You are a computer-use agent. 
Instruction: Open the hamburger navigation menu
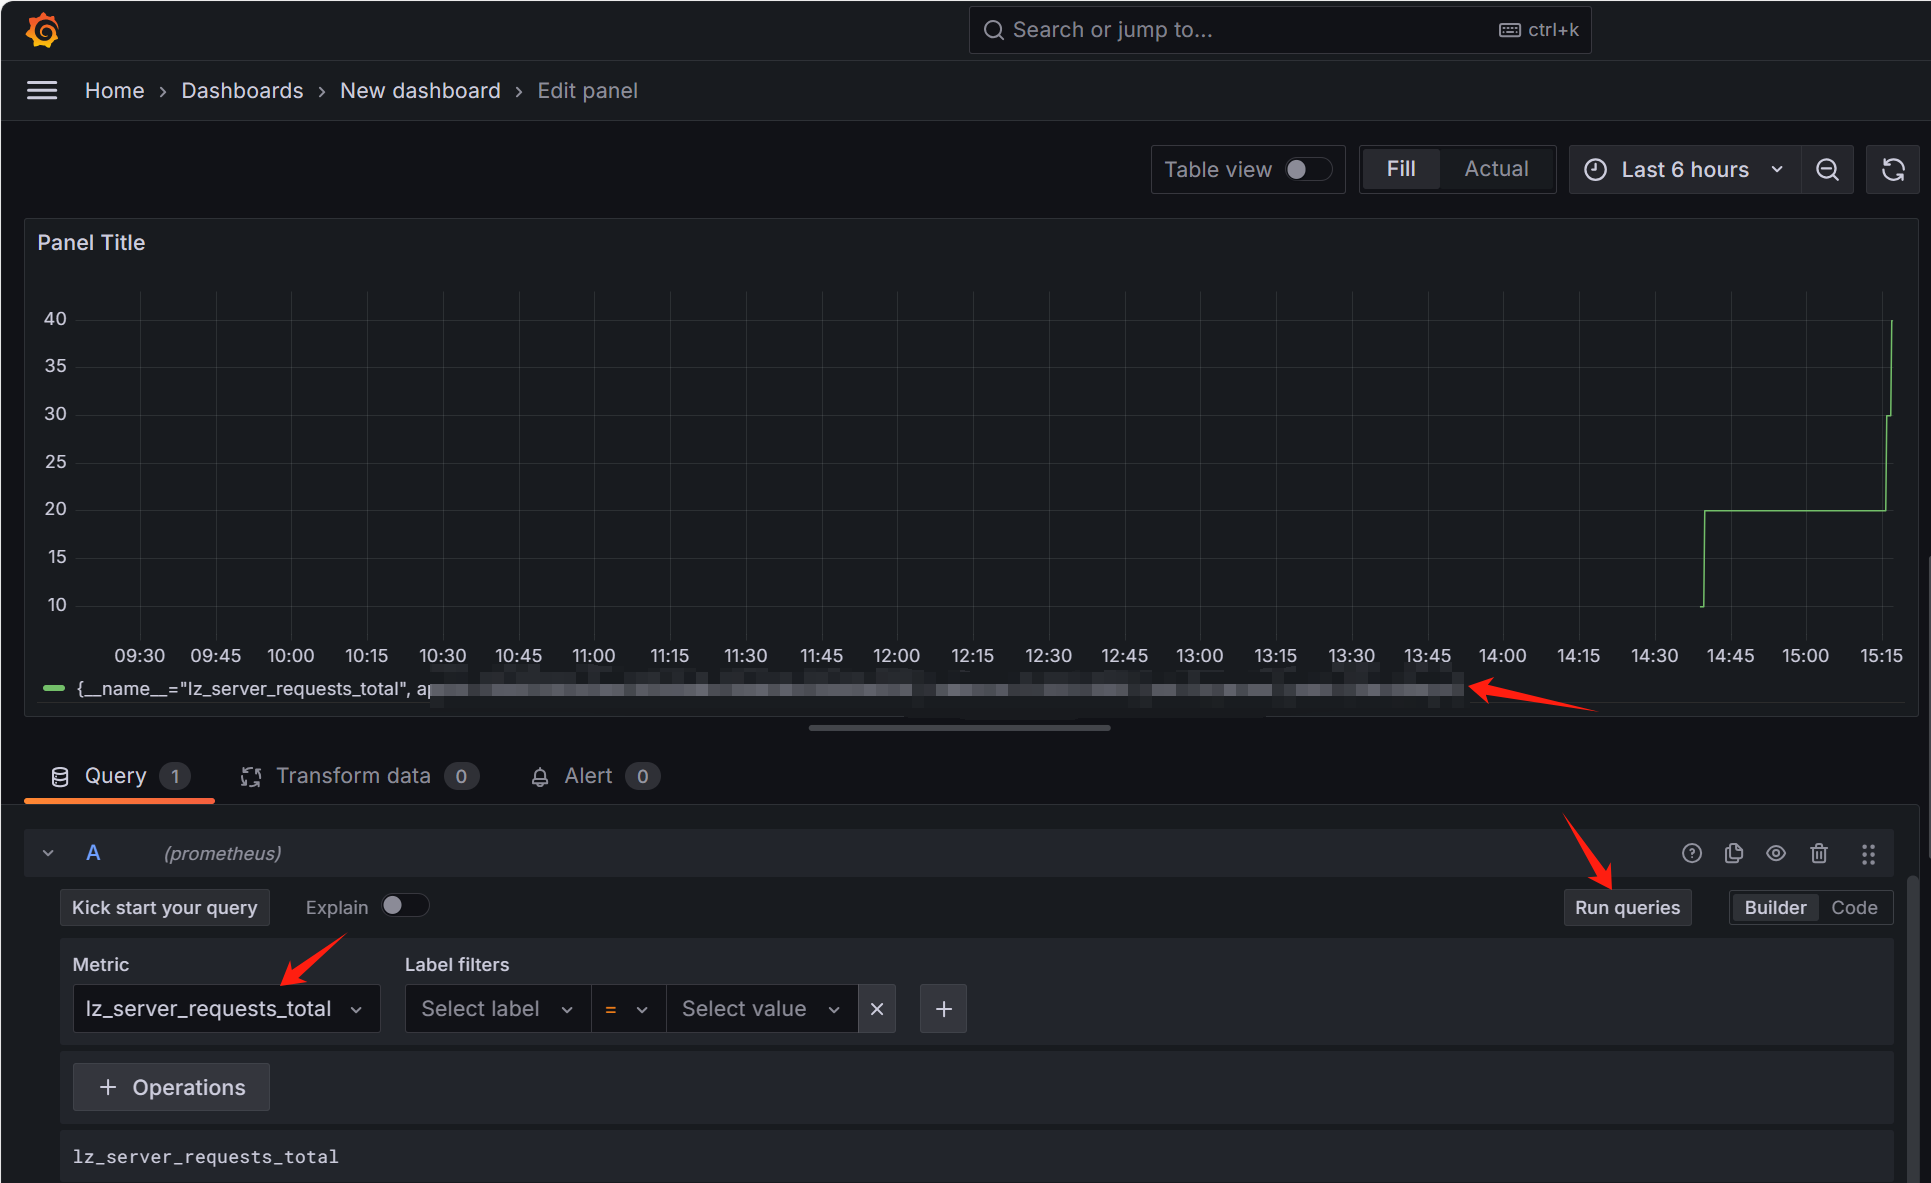(x=42, y=91)
